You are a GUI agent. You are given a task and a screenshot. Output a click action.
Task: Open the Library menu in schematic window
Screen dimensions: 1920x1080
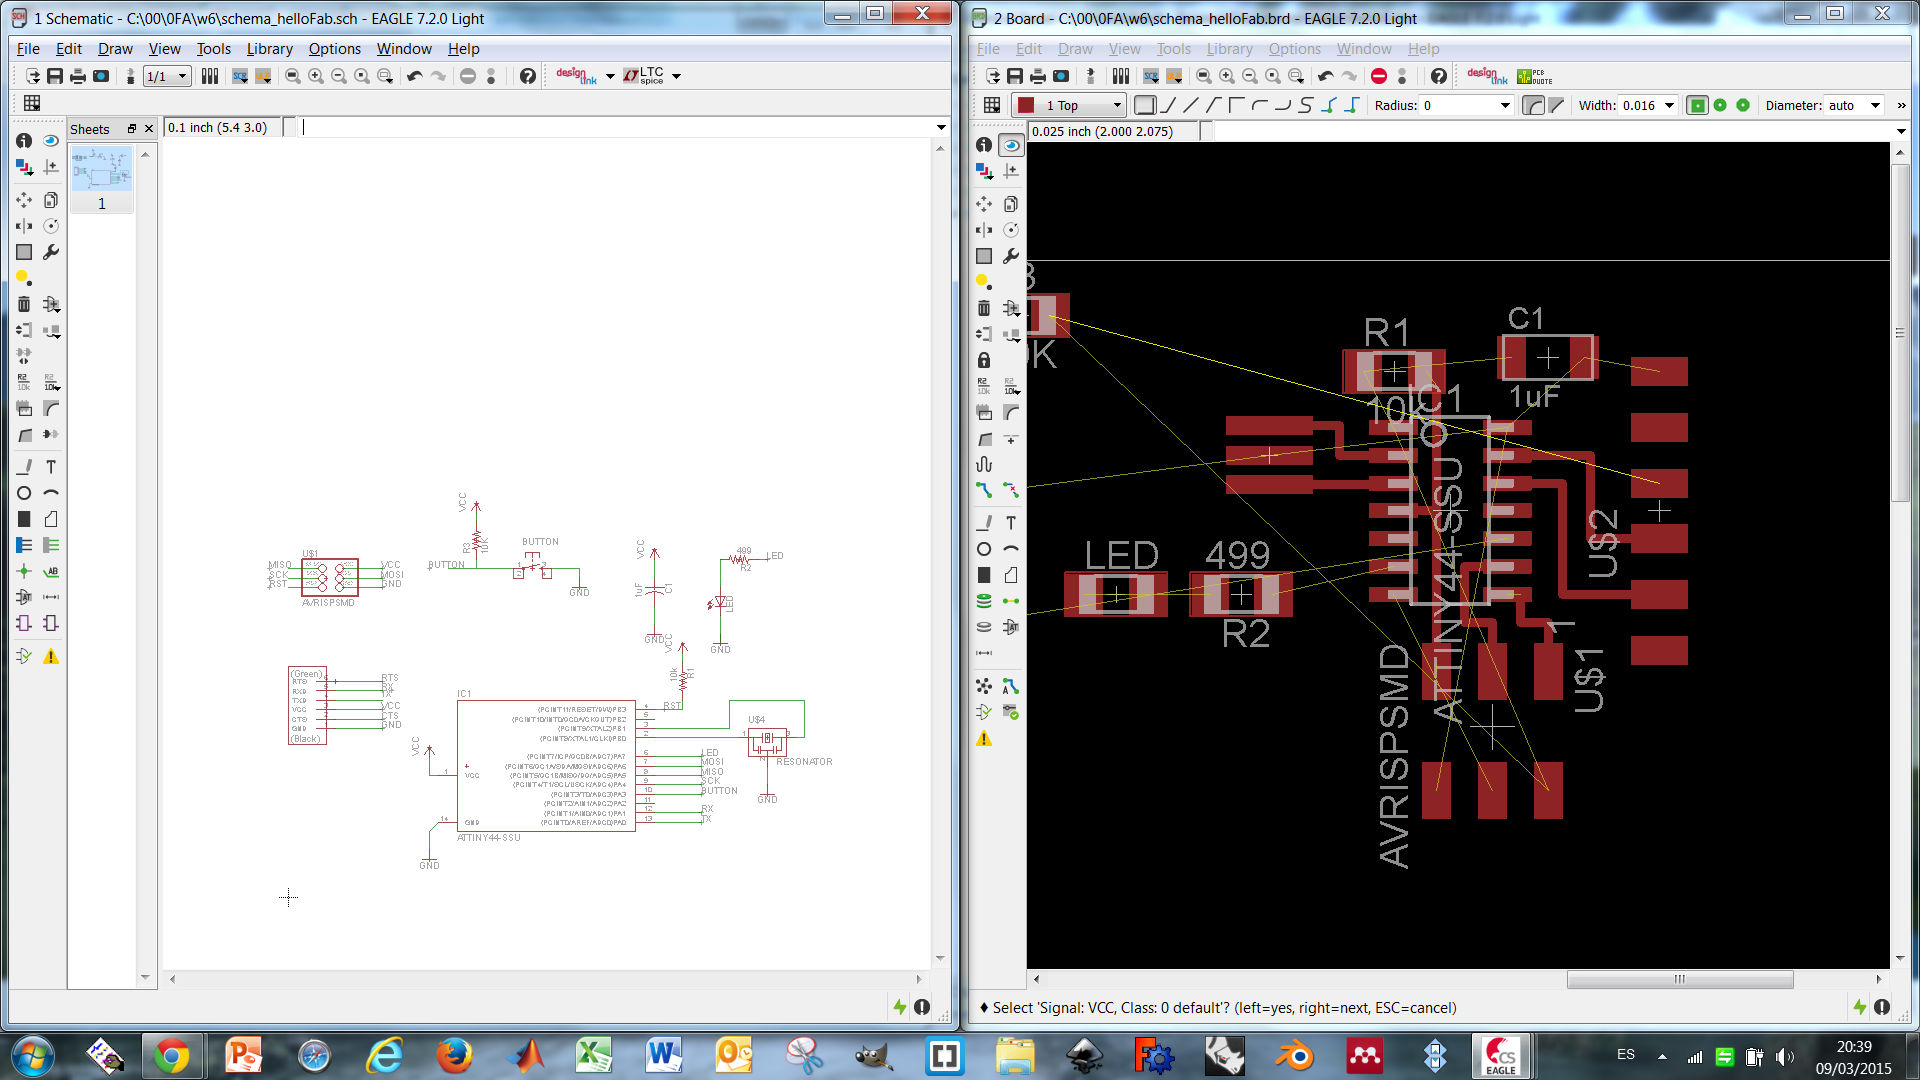pyautogui.click(x=269, y=49)
